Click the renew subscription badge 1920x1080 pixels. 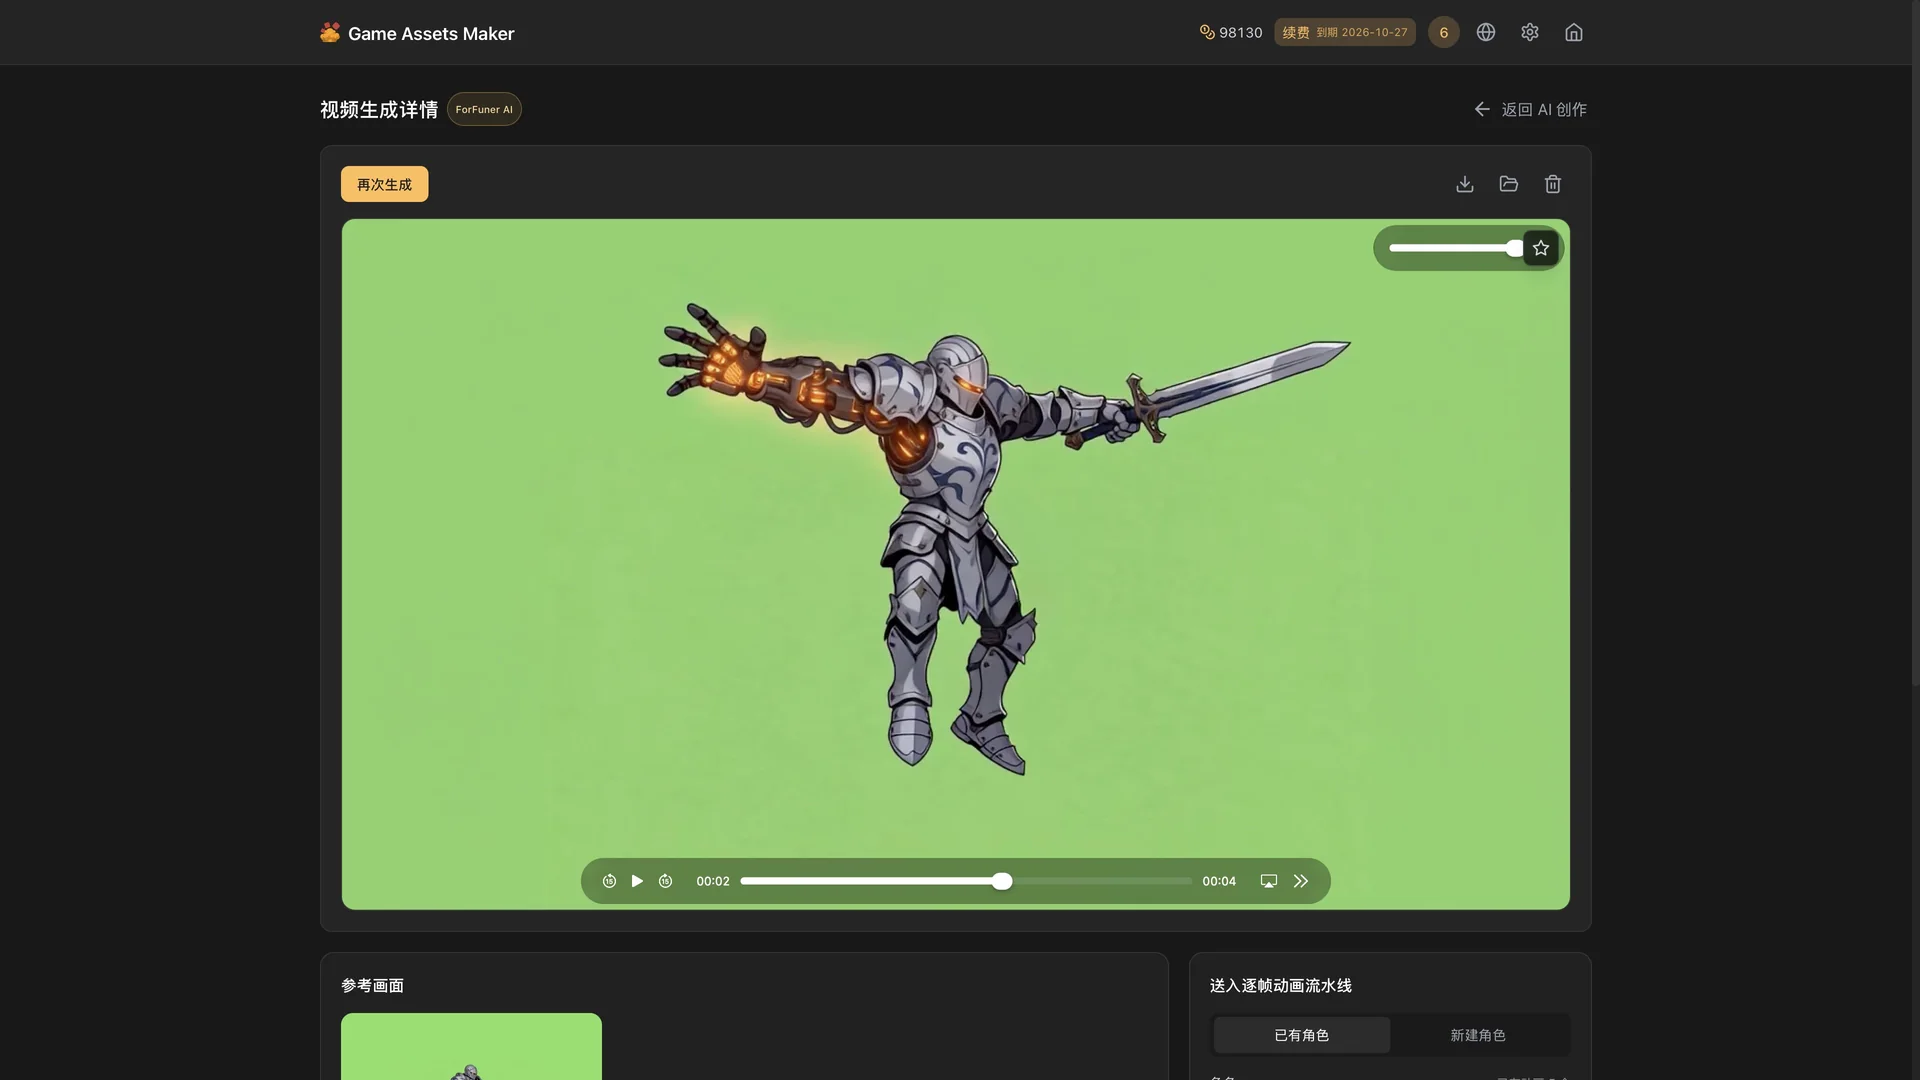point(1344,32)
